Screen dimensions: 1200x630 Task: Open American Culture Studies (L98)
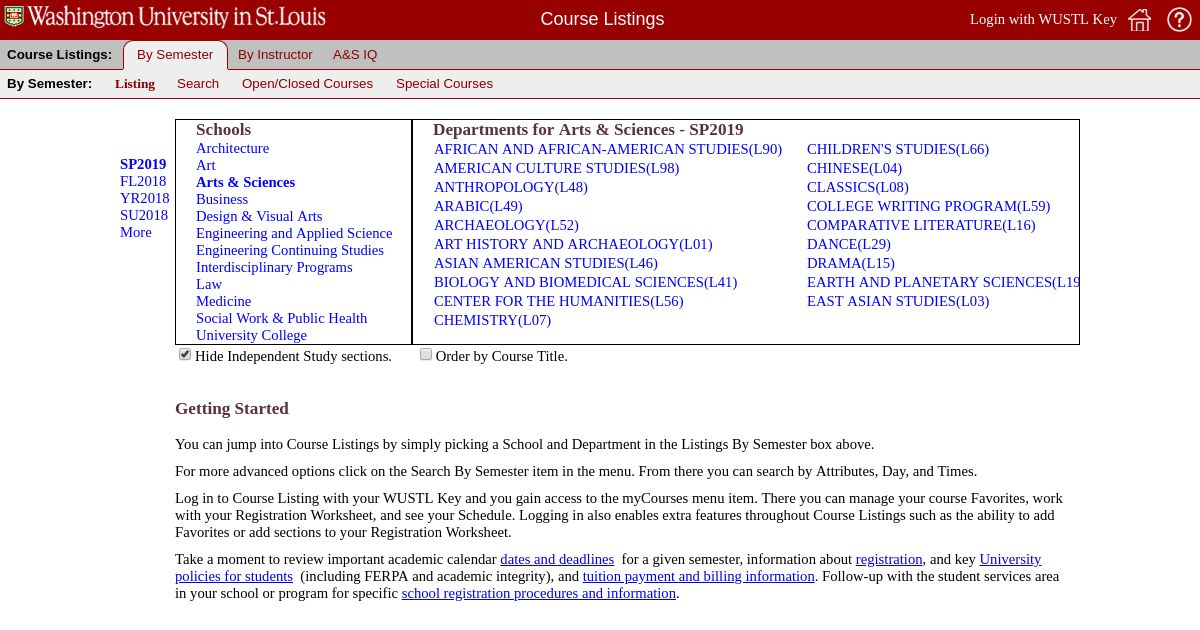(x=556, y=168)
